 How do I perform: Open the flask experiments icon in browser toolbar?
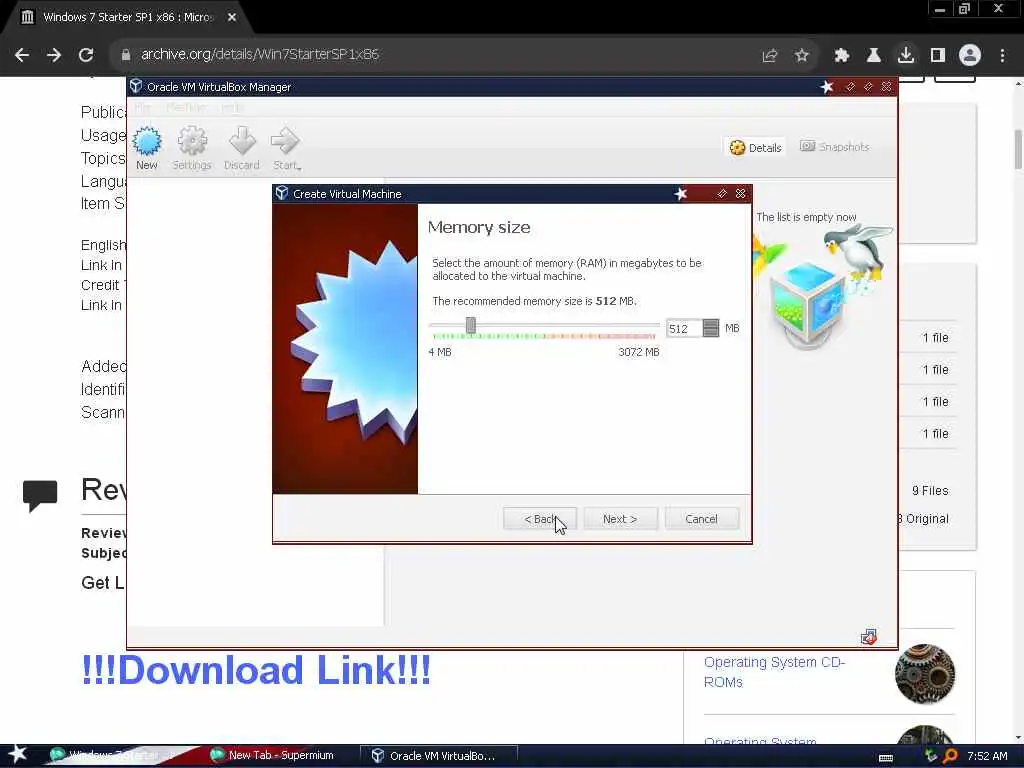pyautogui.click(x=873, y=56)
